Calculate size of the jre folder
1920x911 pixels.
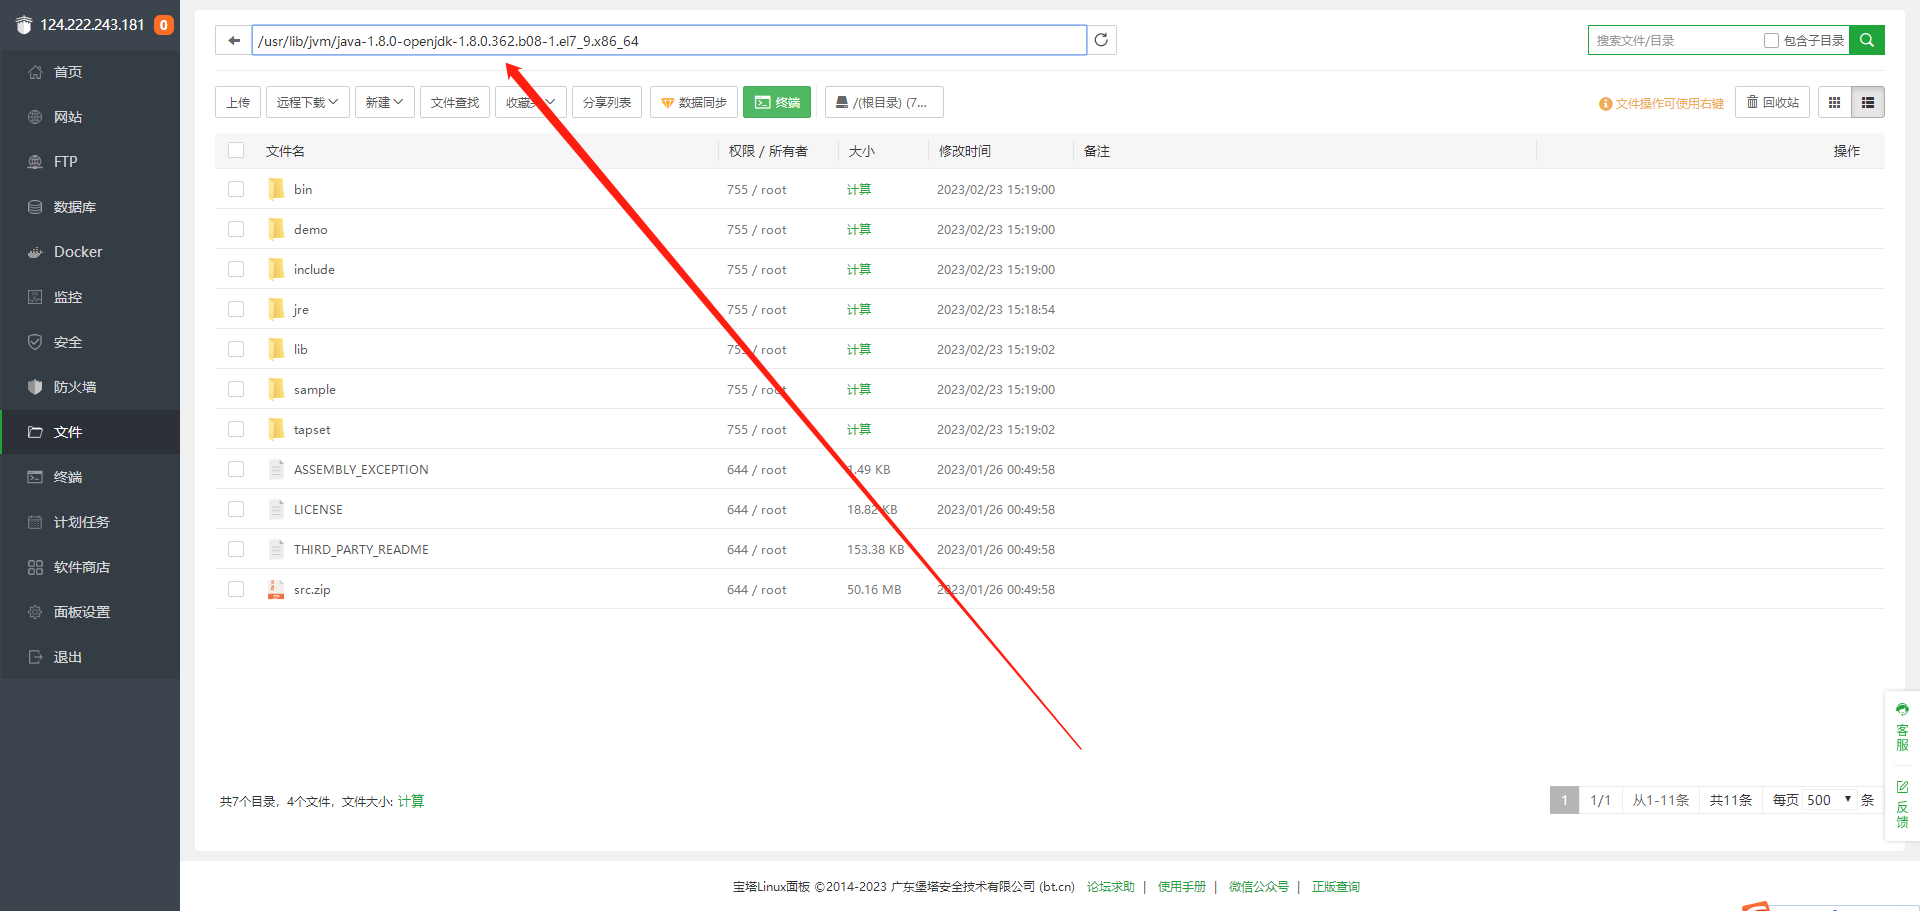(x=859, y=310)
